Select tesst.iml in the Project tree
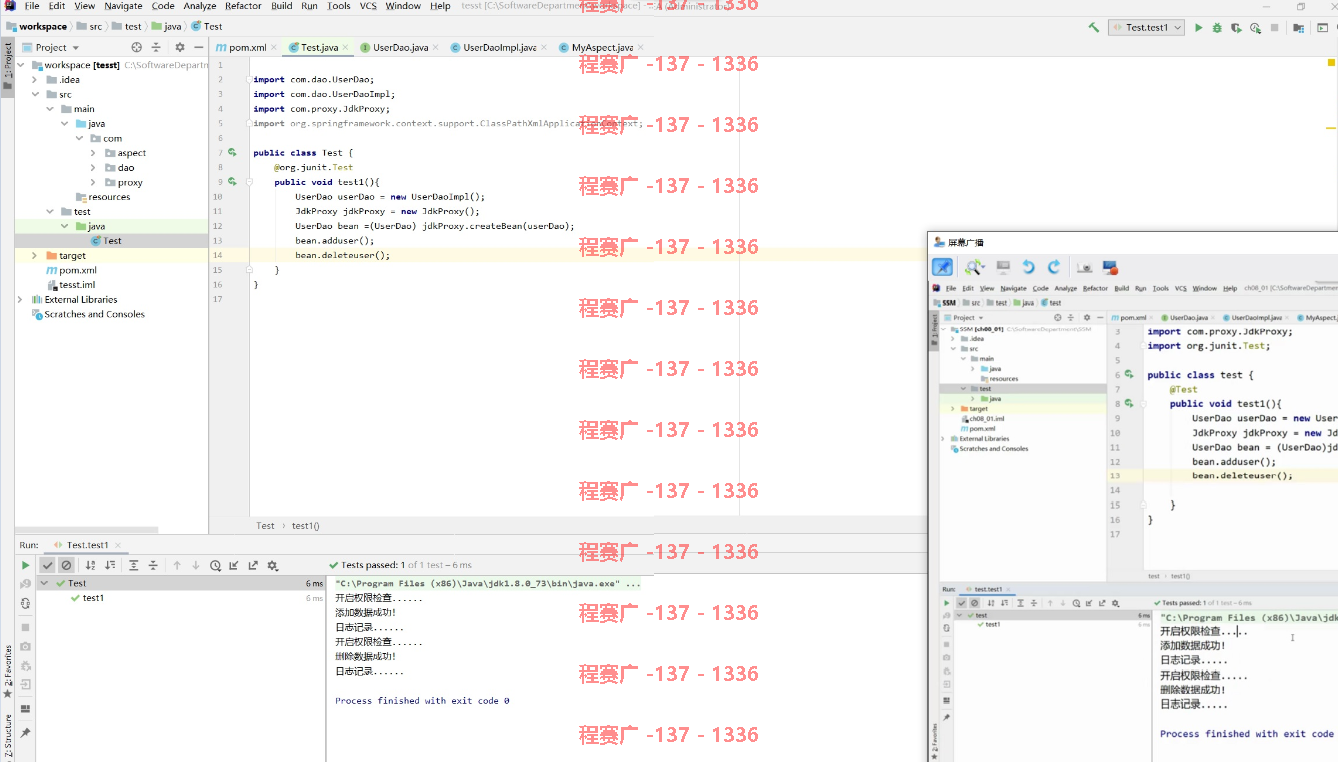 (x=77, y=285)
